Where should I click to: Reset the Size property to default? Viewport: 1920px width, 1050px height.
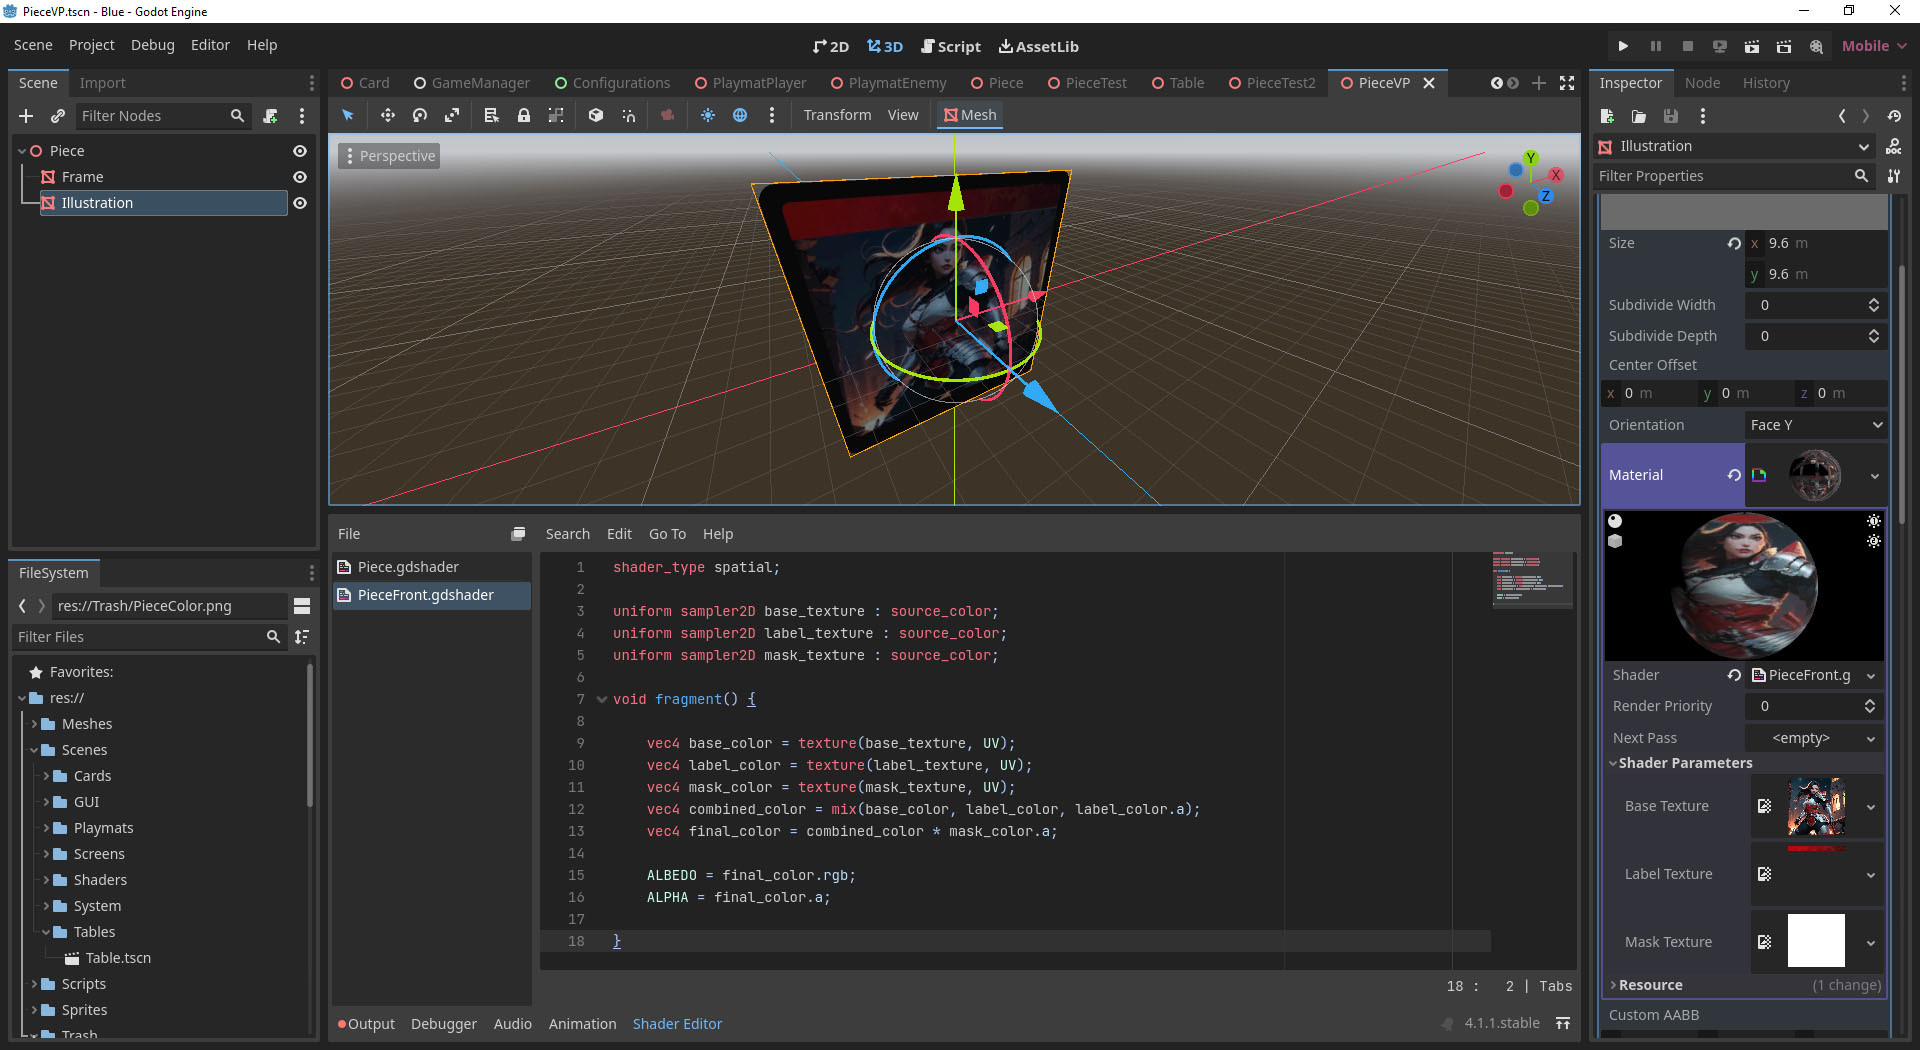click(x=1734, y=243)
